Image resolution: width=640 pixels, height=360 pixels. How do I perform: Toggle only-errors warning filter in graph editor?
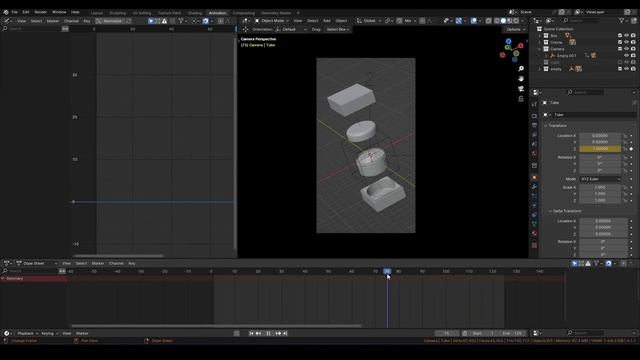pos(164,21)
